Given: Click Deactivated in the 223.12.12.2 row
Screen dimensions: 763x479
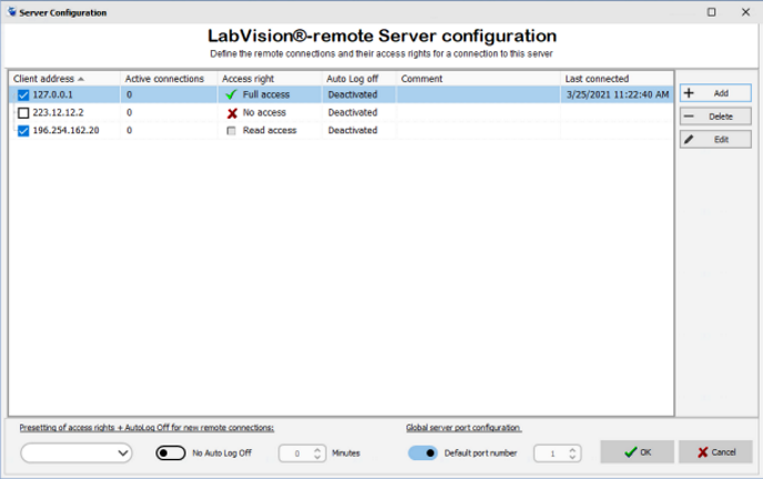Looking at the screenshot, I should pyautogui.click(x=353, y=112).
